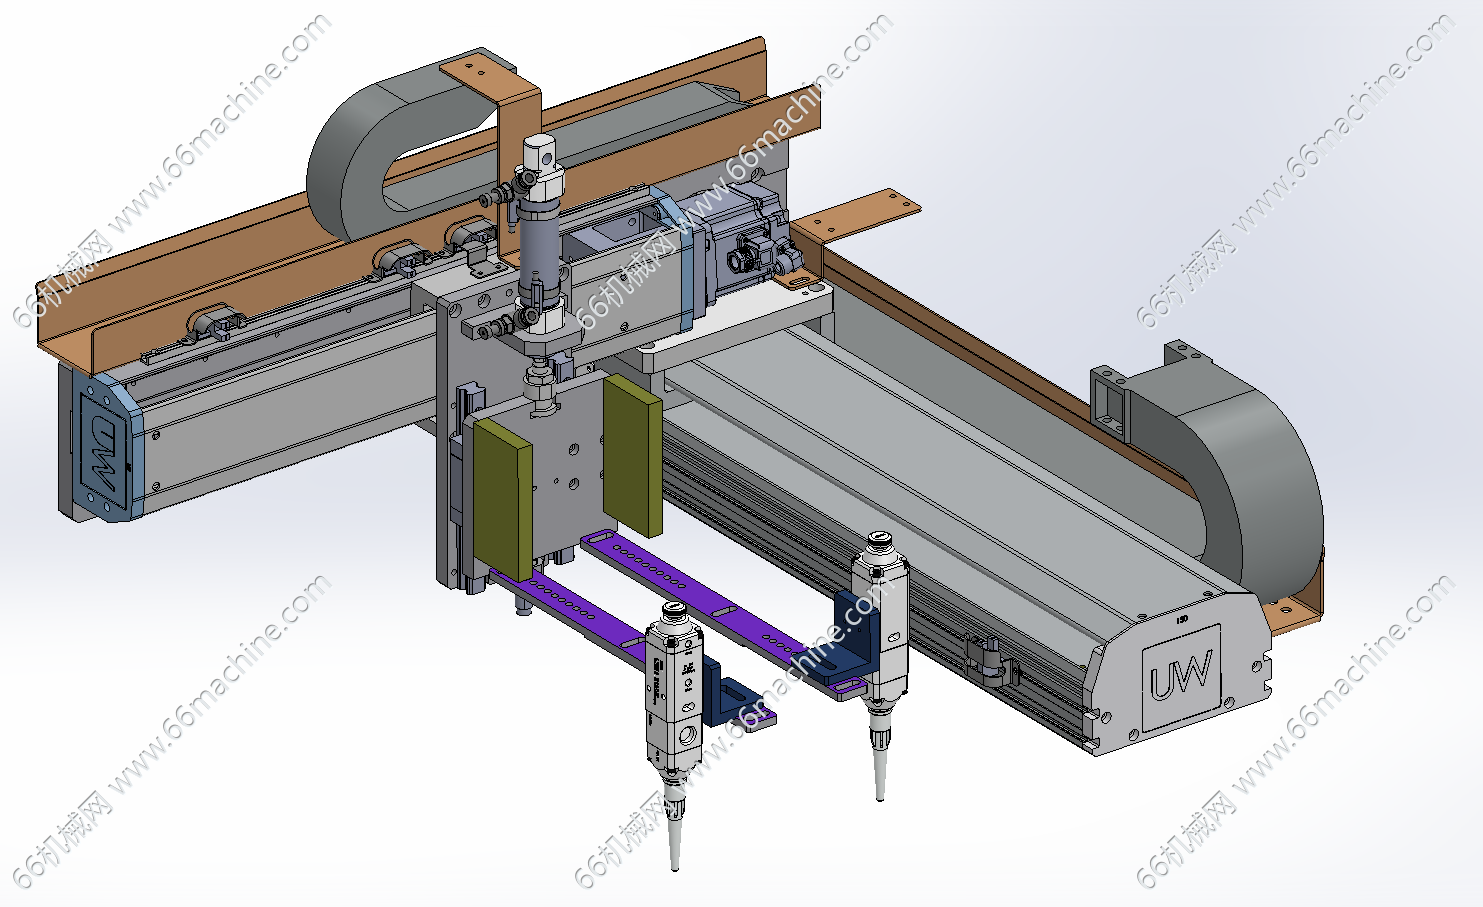The image size is (1483, 907).
Task: Click the UW logo on the end cap
Action: tap(1180, 676)
